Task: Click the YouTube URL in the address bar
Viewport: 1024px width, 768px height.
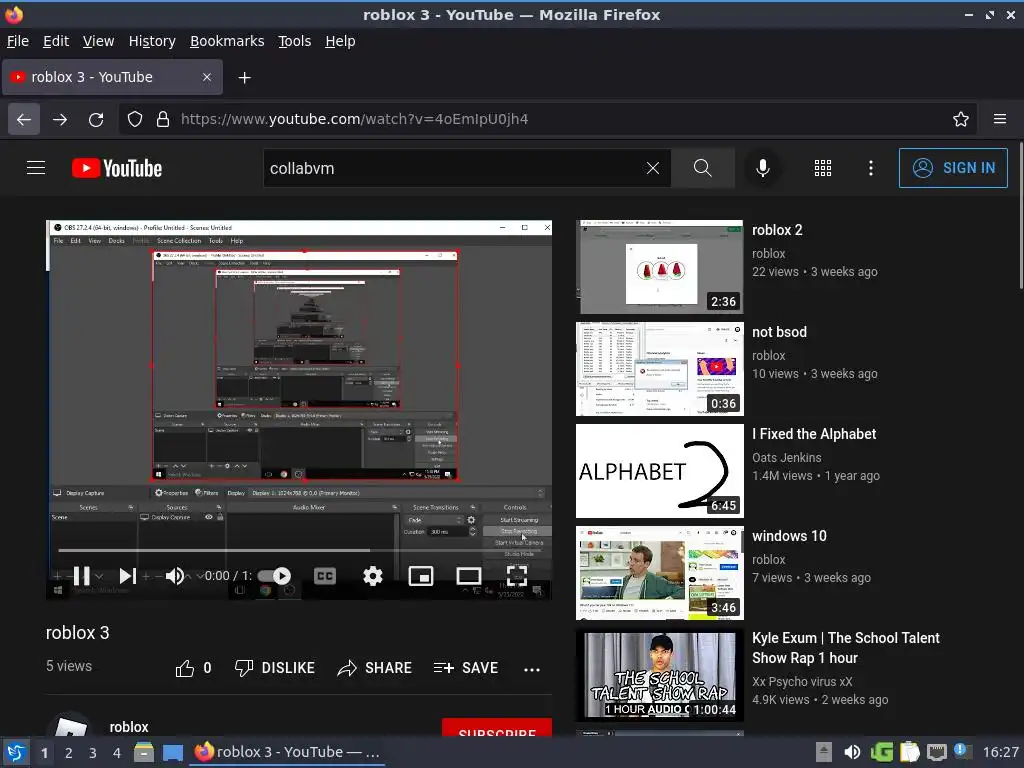Action: [x=354, y=119]
